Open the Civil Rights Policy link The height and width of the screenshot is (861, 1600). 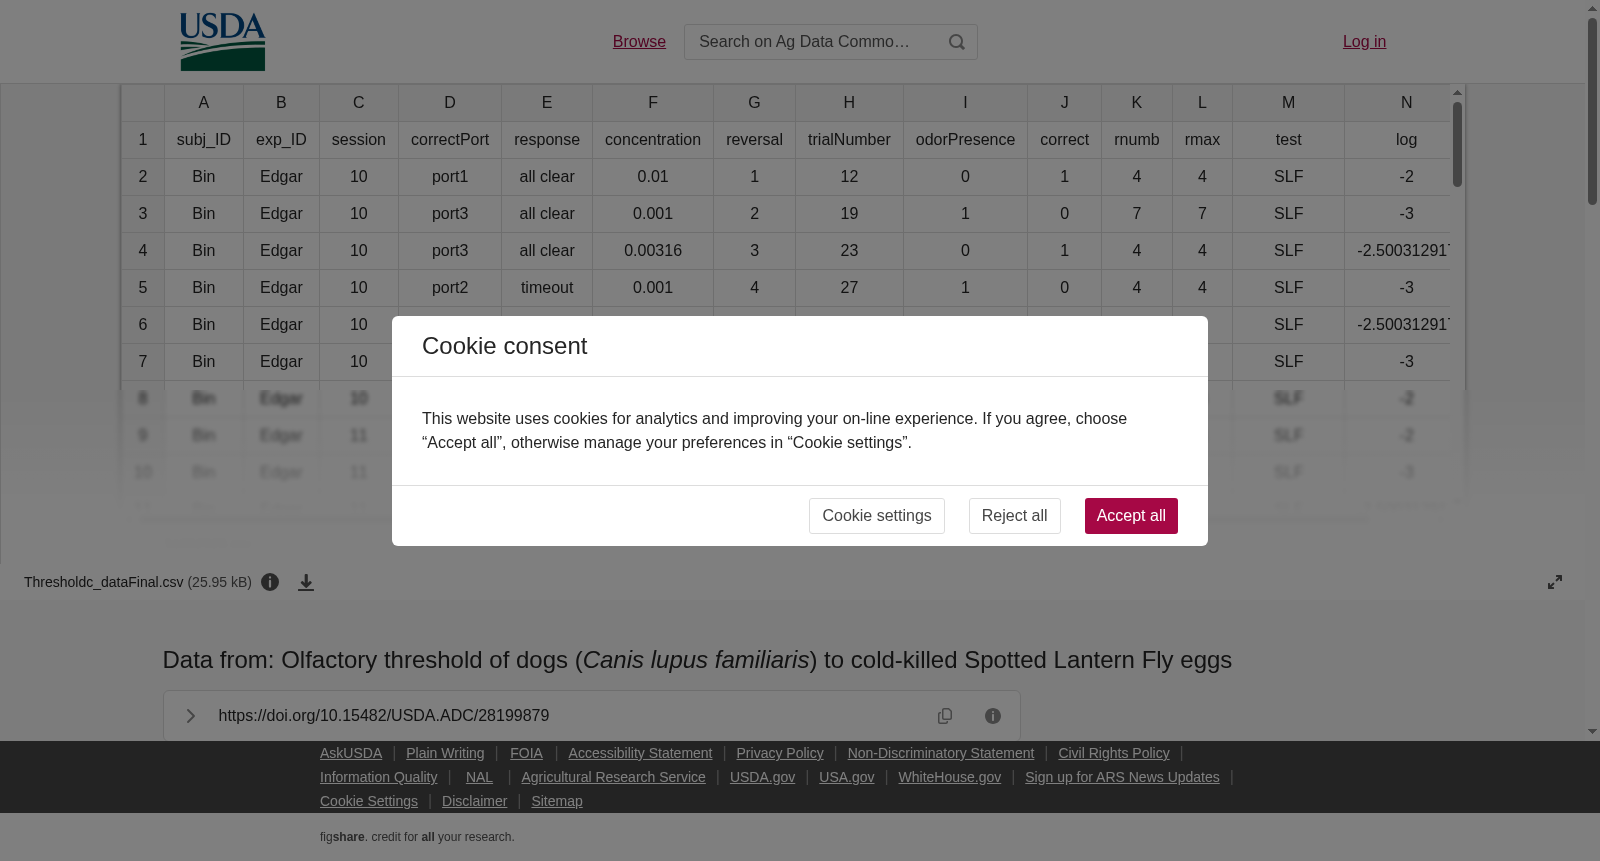click(1114, 753)
